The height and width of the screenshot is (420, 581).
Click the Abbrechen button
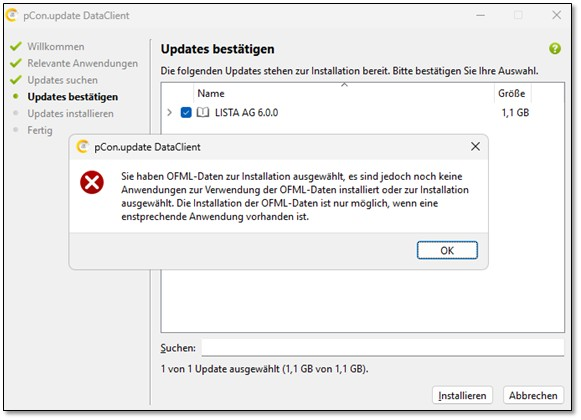533,396
